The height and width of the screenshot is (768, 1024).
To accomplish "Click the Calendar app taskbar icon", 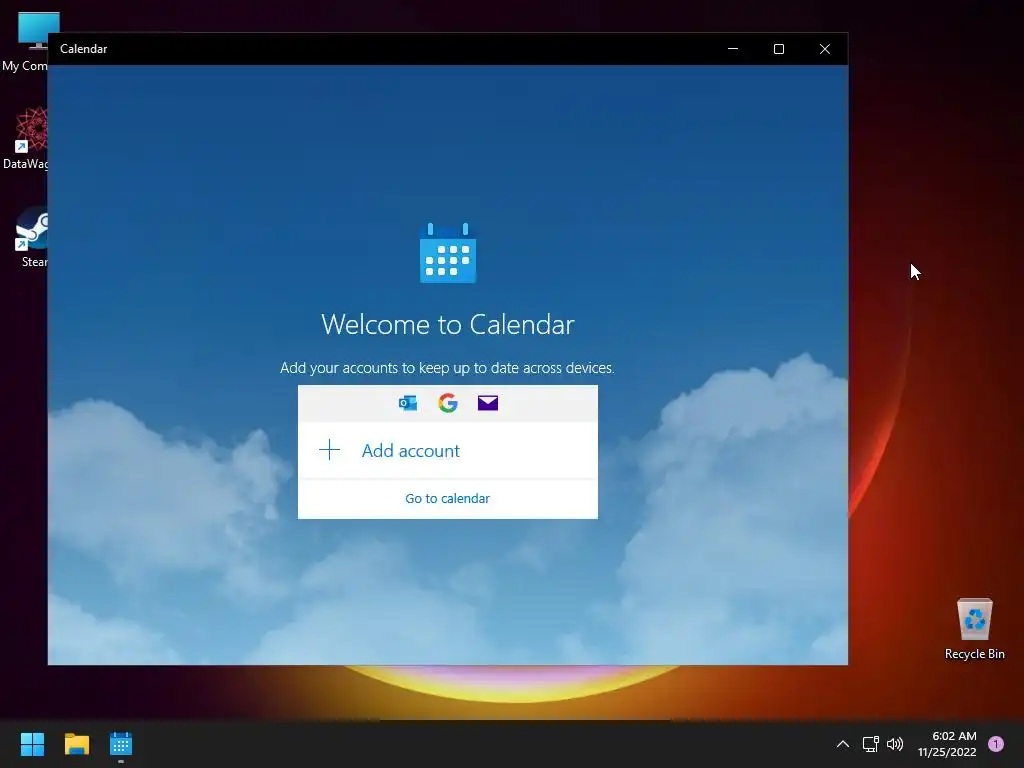I will [x=121, y=744].
